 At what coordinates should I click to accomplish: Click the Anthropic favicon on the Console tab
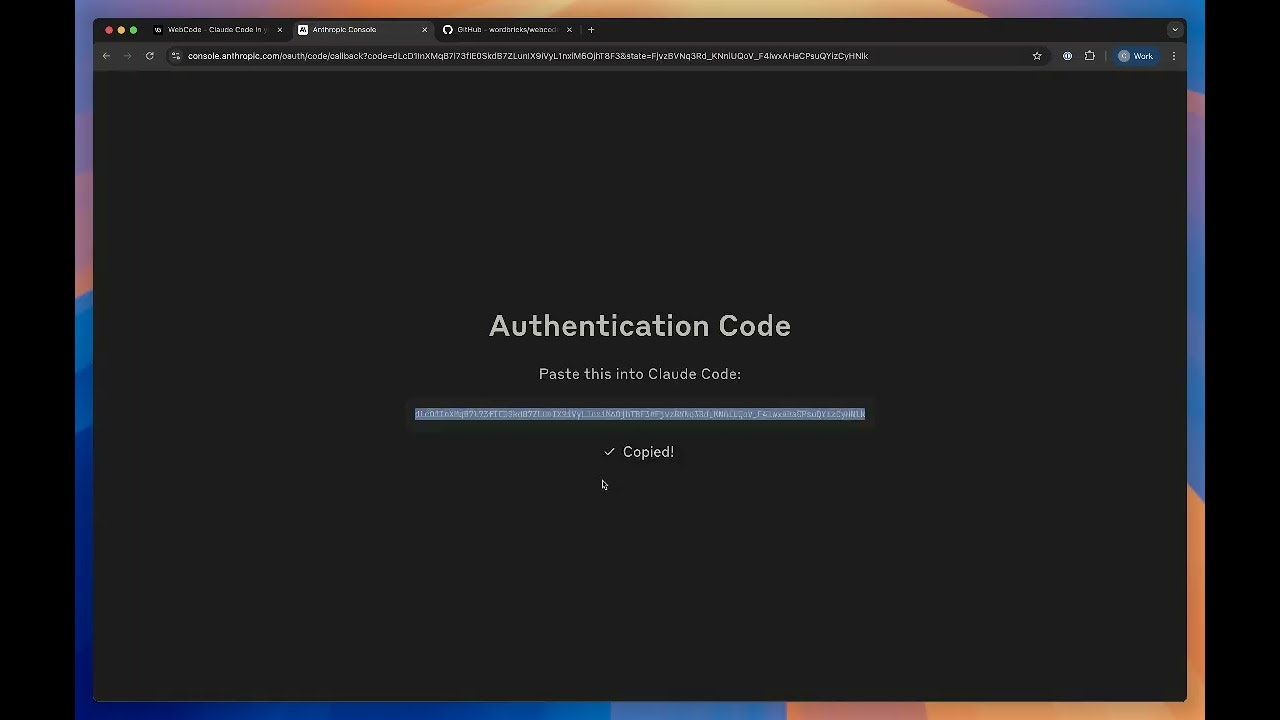[303, 30]
